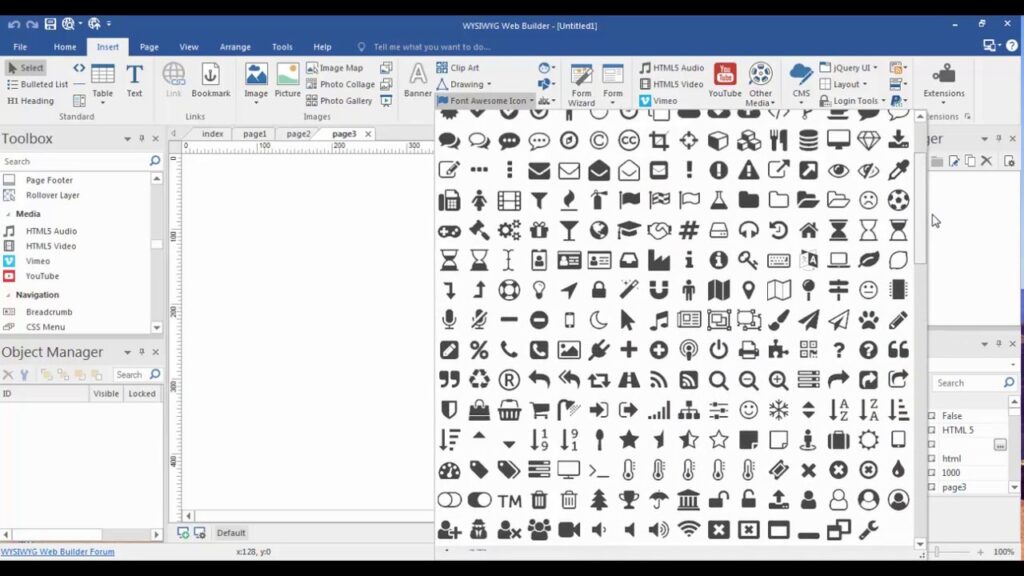Insert Clip Art
The height and width of the screenshot is (576, 1024).
click(458, 67)
